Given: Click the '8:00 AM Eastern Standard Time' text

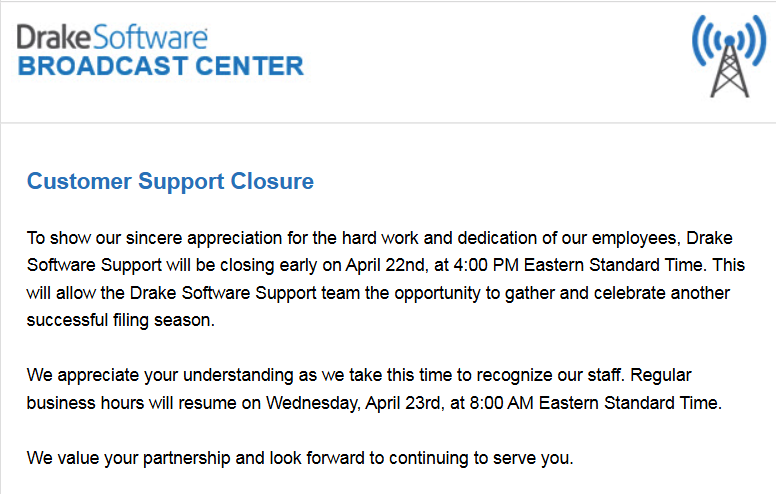Looking at the screenshot, I should [x=593, y=403].
